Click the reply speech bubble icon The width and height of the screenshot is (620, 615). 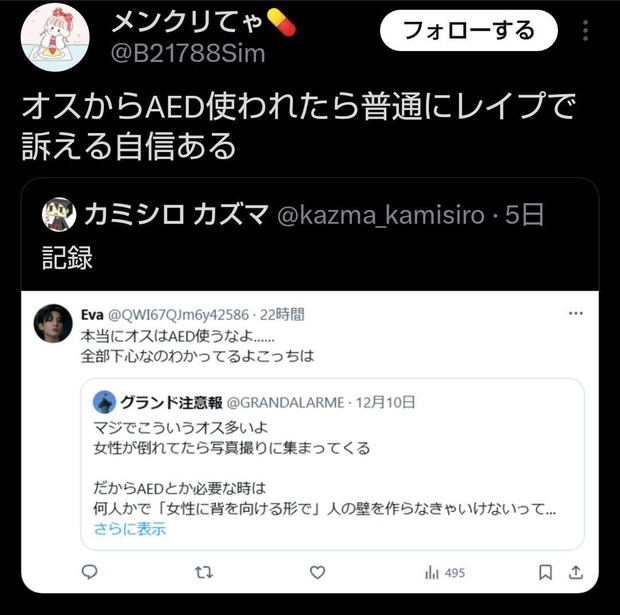tap(89, 572)
